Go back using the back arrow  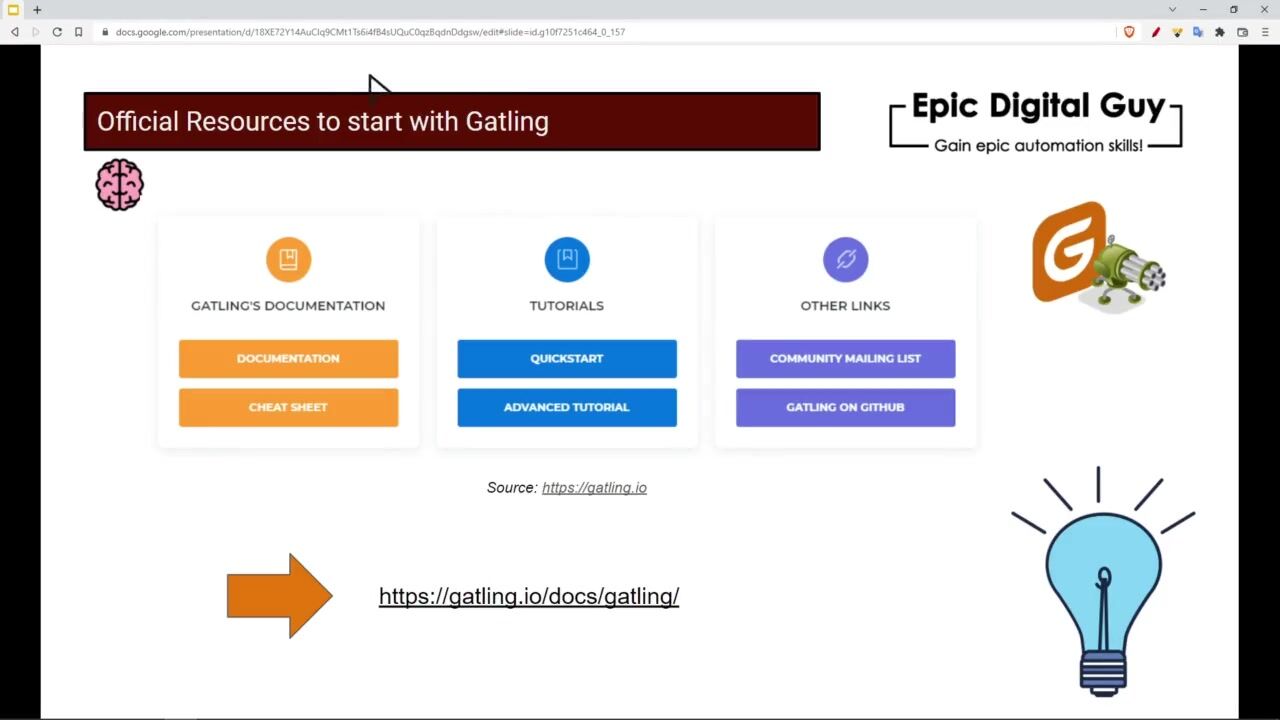pos(15,32)
